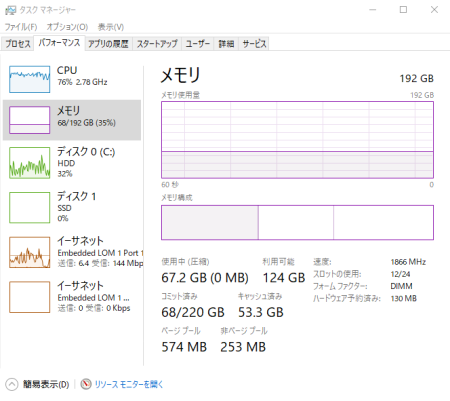The height and width of the screenshot is (401, 450).
Task: Switch to the ユーザー tab
Action: point(197,44)
